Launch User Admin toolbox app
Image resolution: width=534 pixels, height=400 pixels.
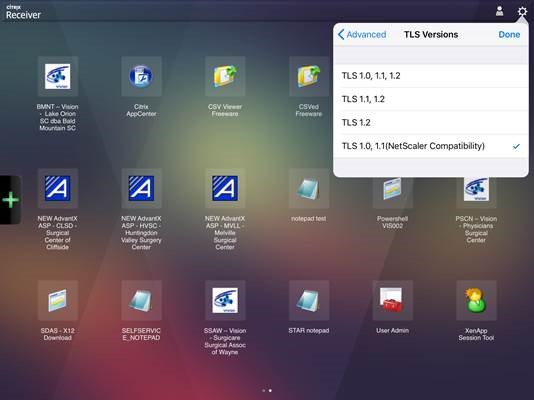[392, 300]
